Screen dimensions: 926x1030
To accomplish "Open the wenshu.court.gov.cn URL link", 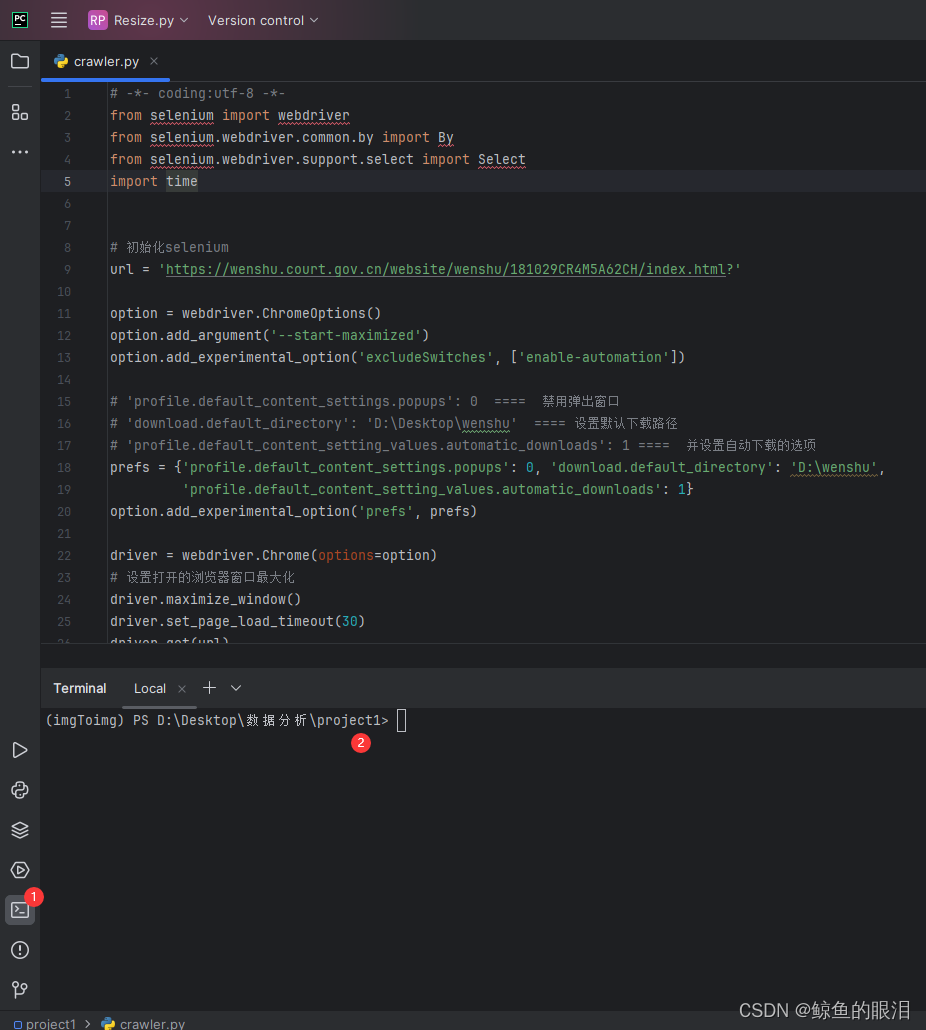I will [446, 269].
